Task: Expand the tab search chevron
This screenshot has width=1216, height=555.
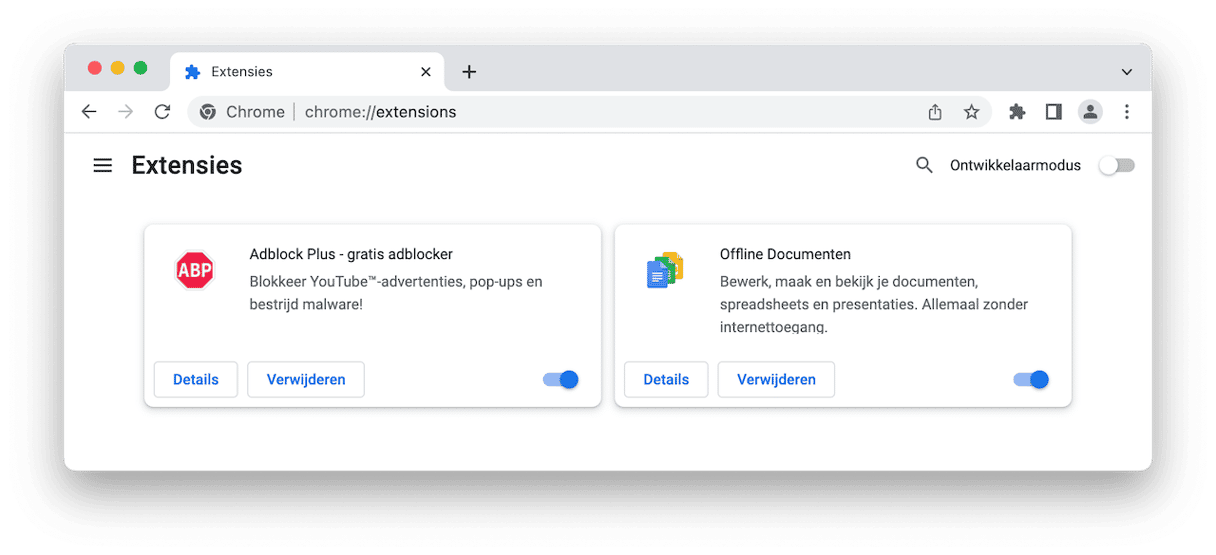Action: coord(1126,72)
